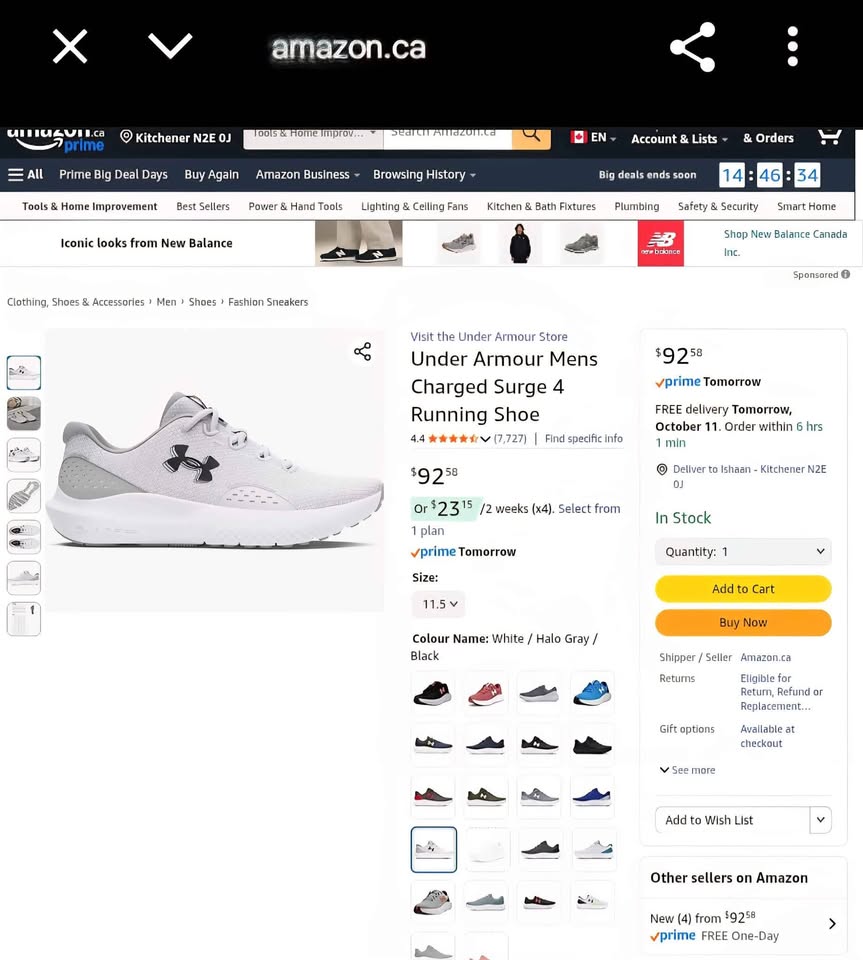Viewport: 863px width, 960px height.
Task: Open Prime Big Deal Days menu item
Action: click(113, 174)
